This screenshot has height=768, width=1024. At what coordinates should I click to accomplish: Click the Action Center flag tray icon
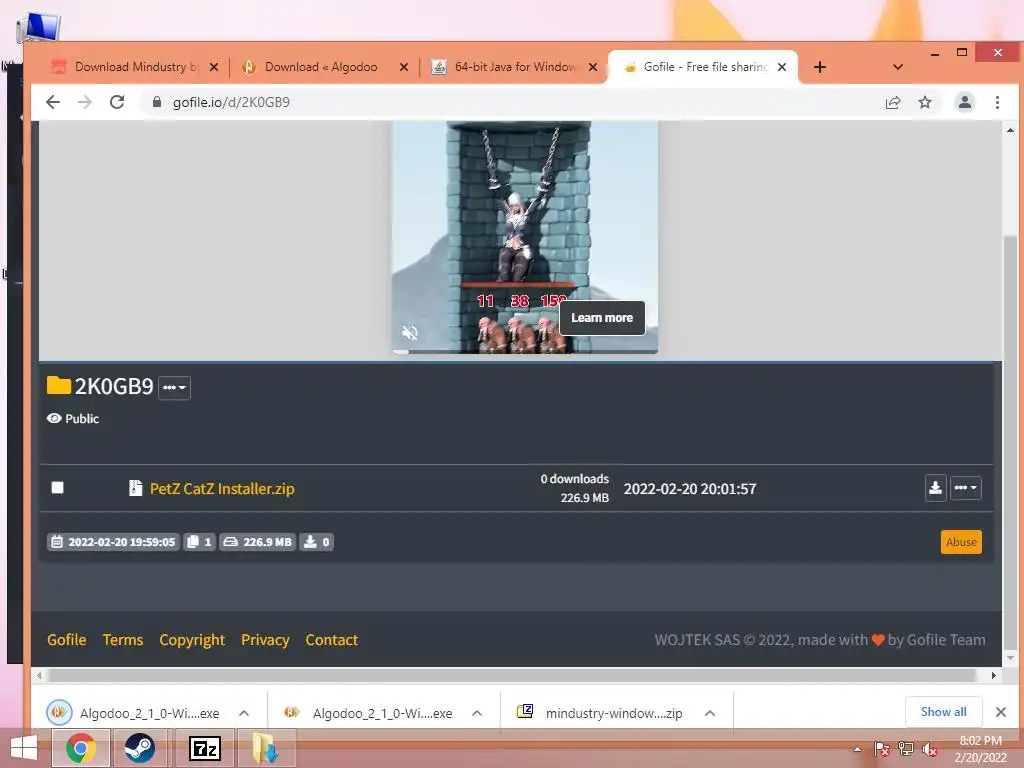point(881,749)
